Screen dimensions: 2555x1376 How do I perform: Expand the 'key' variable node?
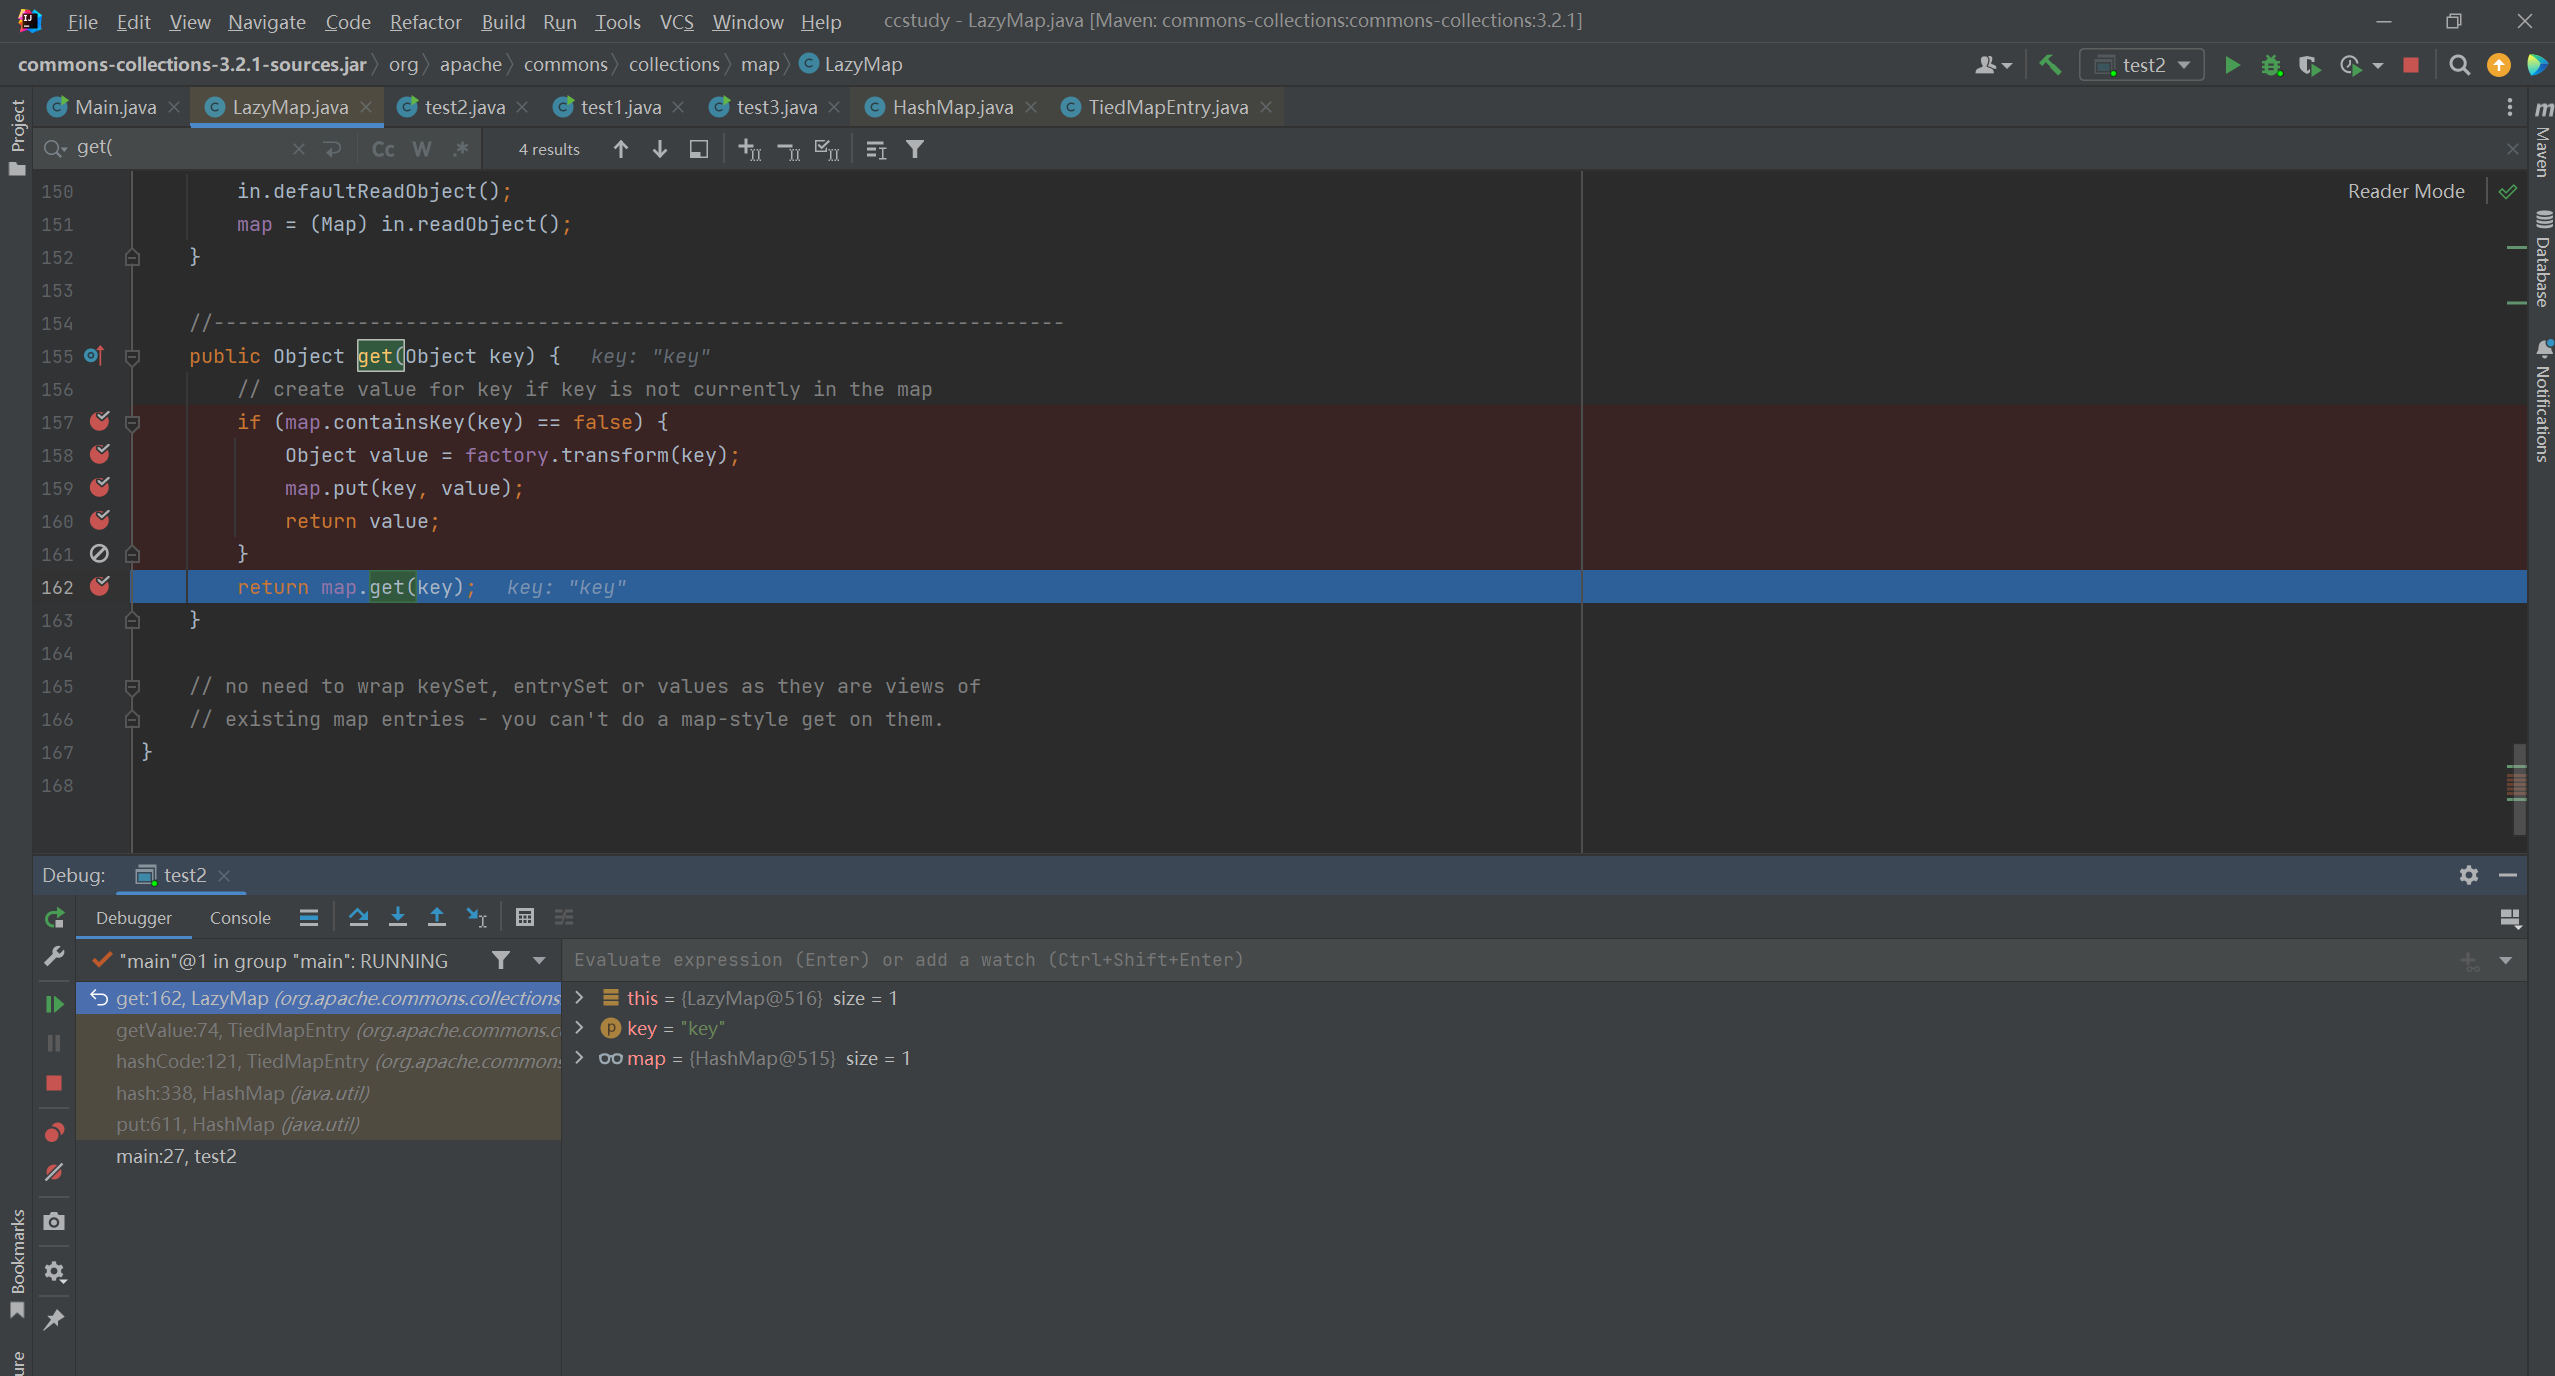coord(579,1027)
